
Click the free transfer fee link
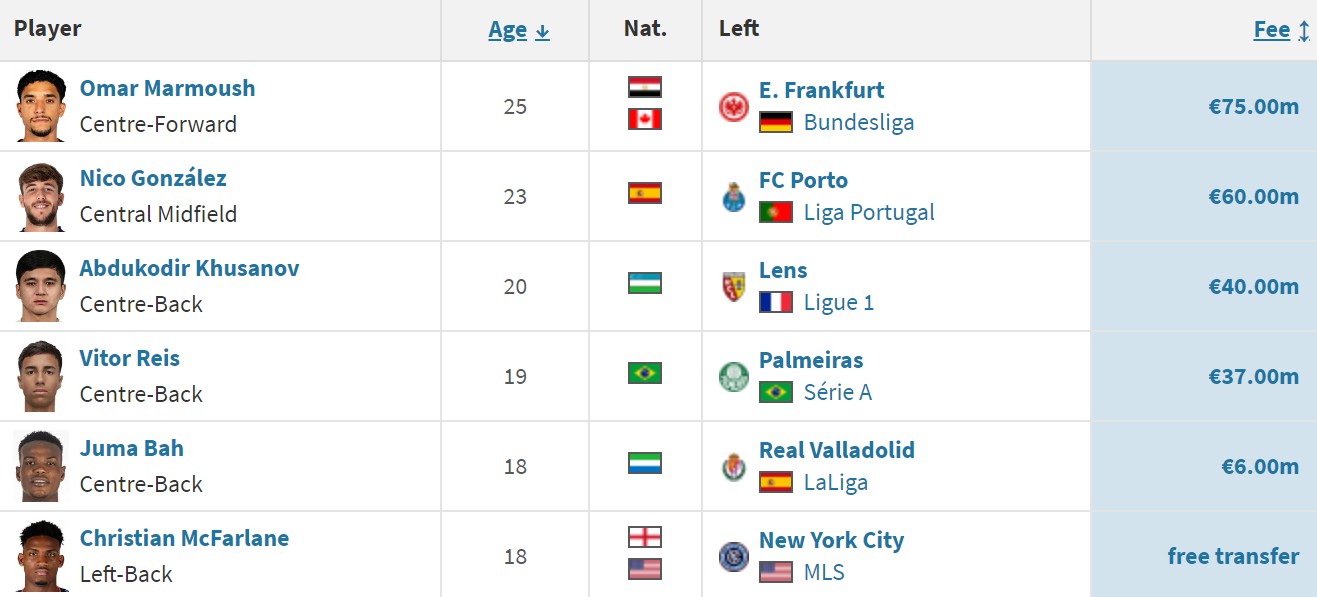click(1233, 557)
